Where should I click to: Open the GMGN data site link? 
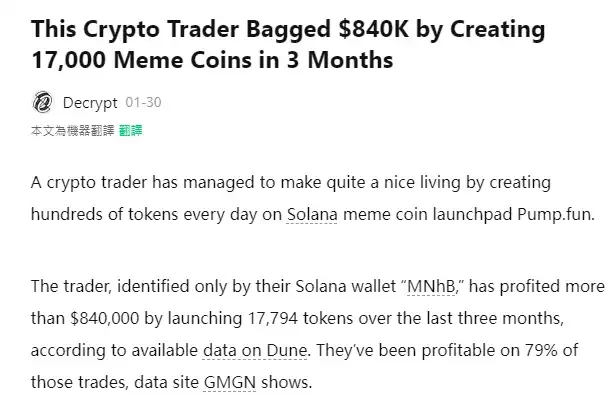[228, 382]
